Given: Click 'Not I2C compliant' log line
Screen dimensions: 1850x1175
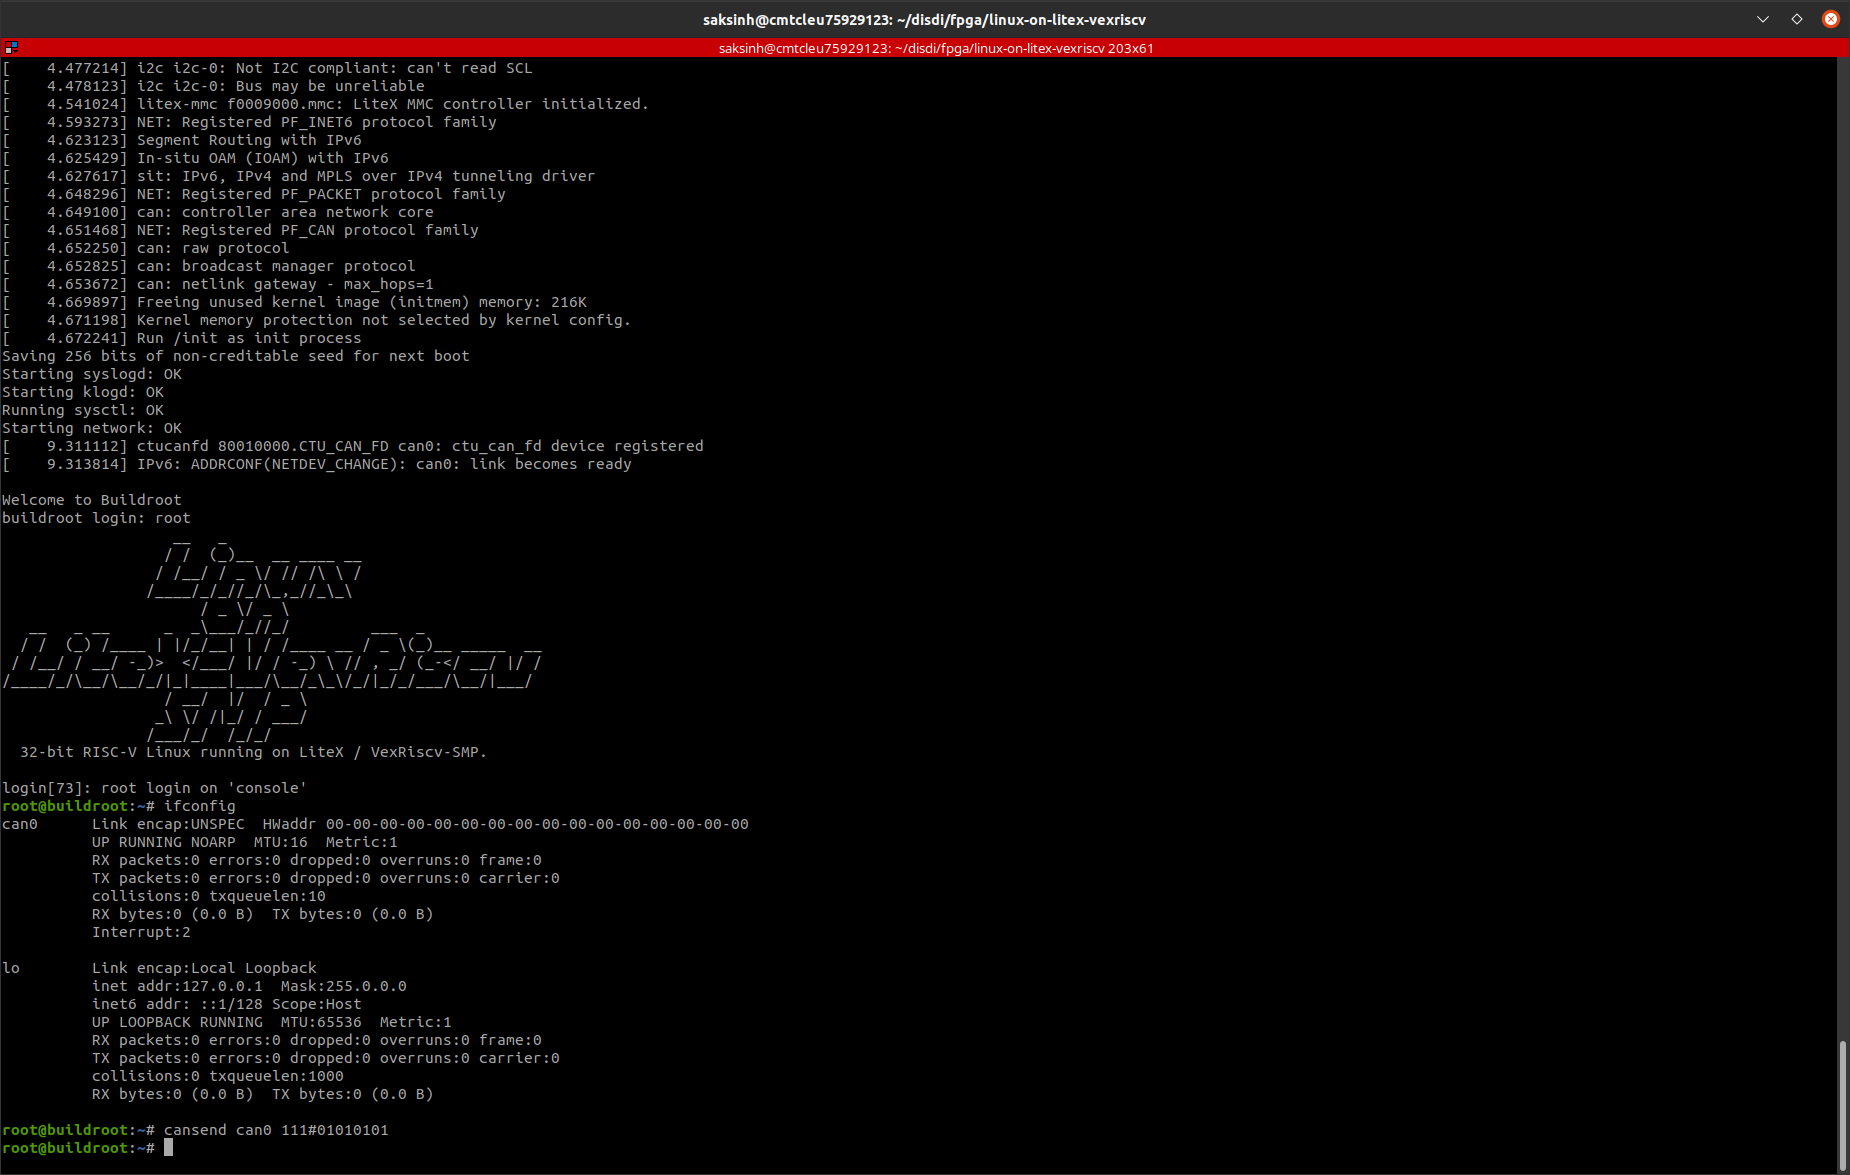Looking at the screenshot, I should [267, 68].
